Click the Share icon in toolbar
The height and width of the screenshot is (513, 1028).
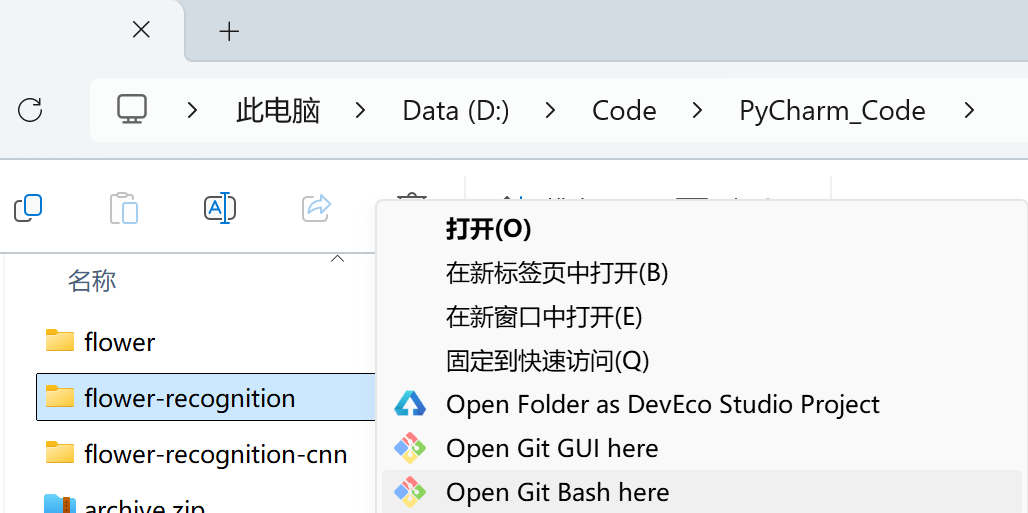pos(316,208)
